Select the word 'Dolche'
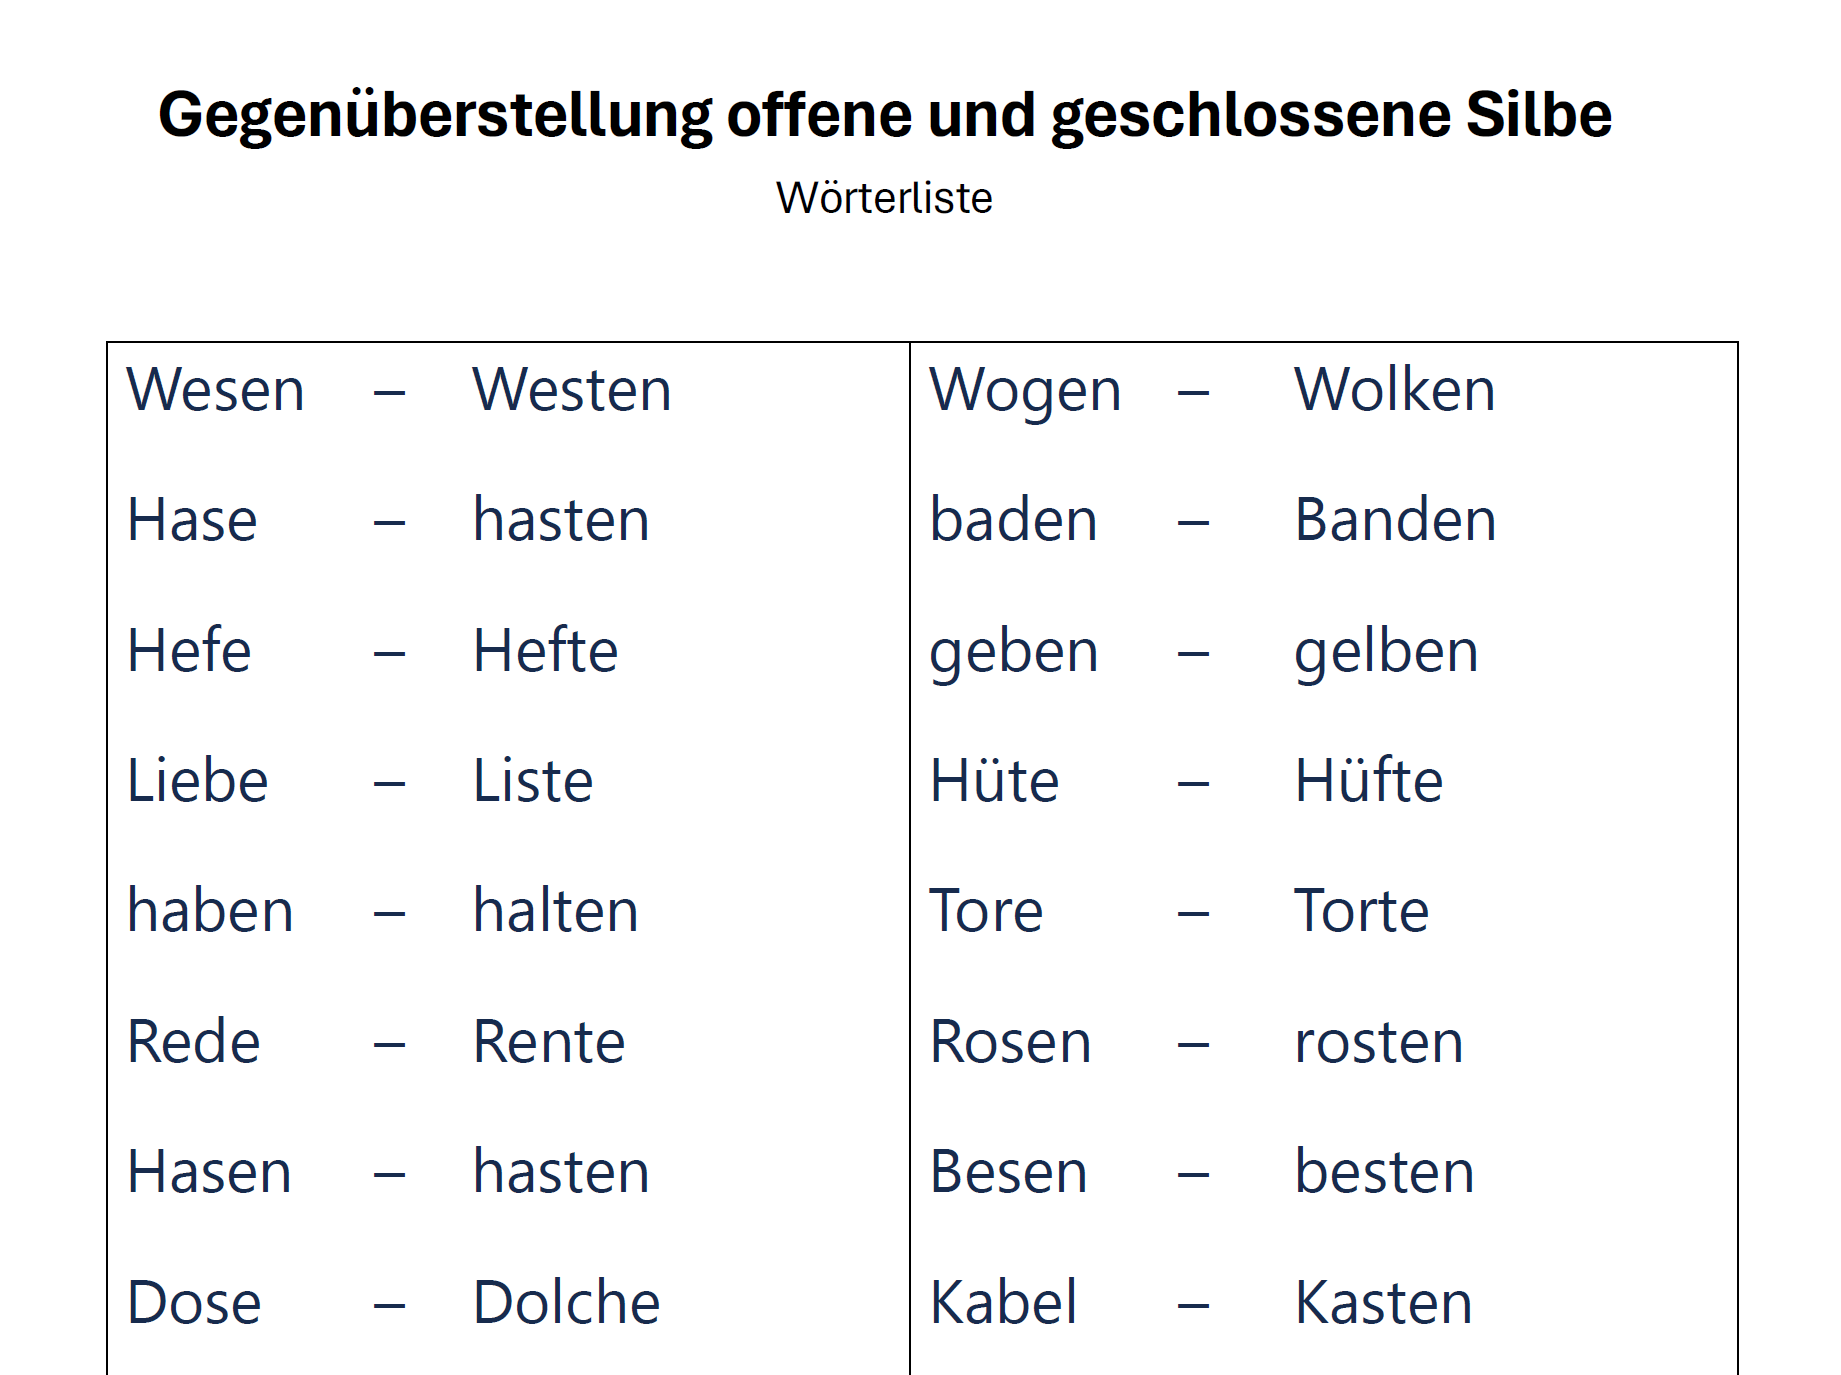The height and width of the screenshot is (1375, 1841). pos(567,1302)
